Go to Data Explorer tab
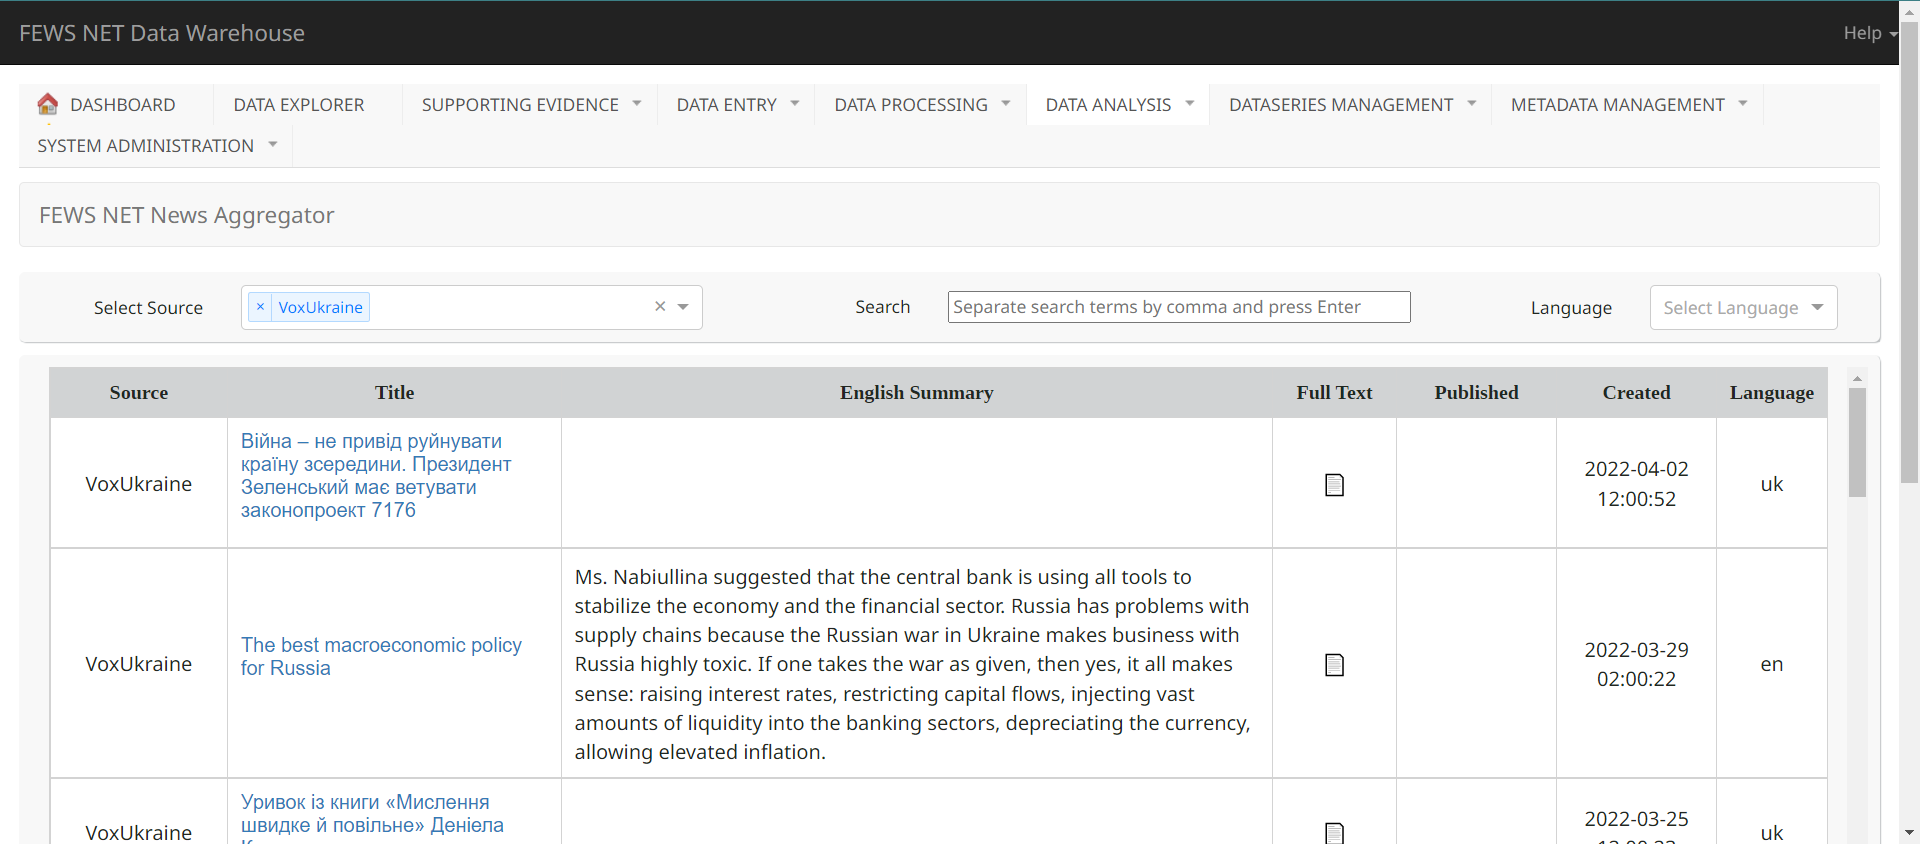This screenshot has width=1920, height=844. 298,105
